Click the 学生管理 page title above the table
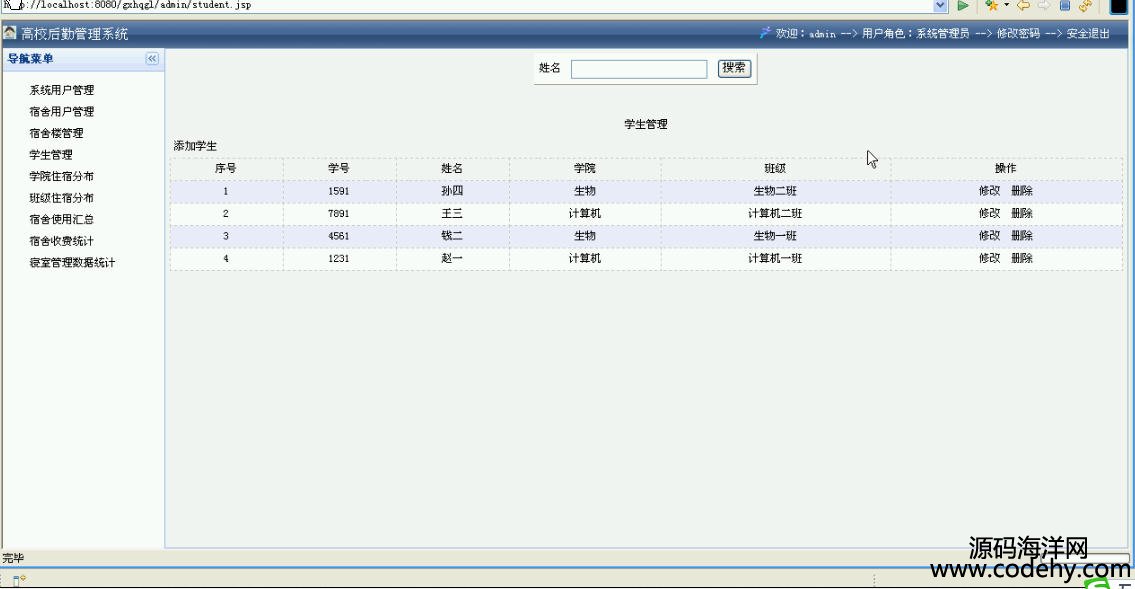This screenshot has width=1135, height=589. (x=646, y=124)
